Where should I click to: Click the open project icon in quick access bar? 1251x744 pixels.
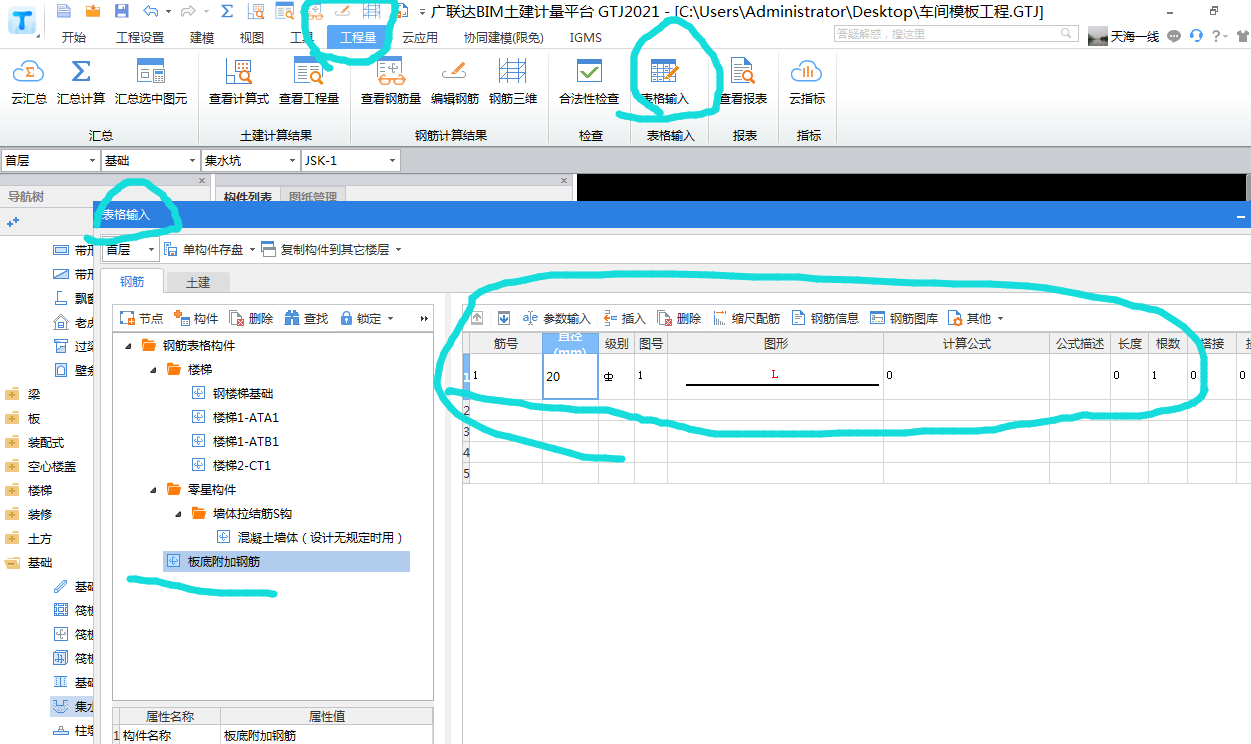[x=93, y=11]
